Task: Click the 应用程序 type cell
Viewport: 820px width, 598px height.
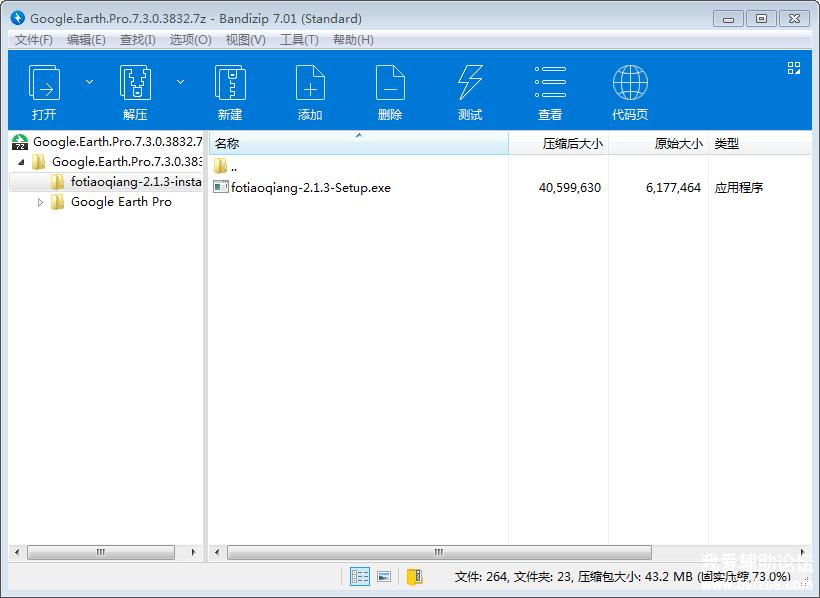Action: pyautogui.click(x=738, y=188)
